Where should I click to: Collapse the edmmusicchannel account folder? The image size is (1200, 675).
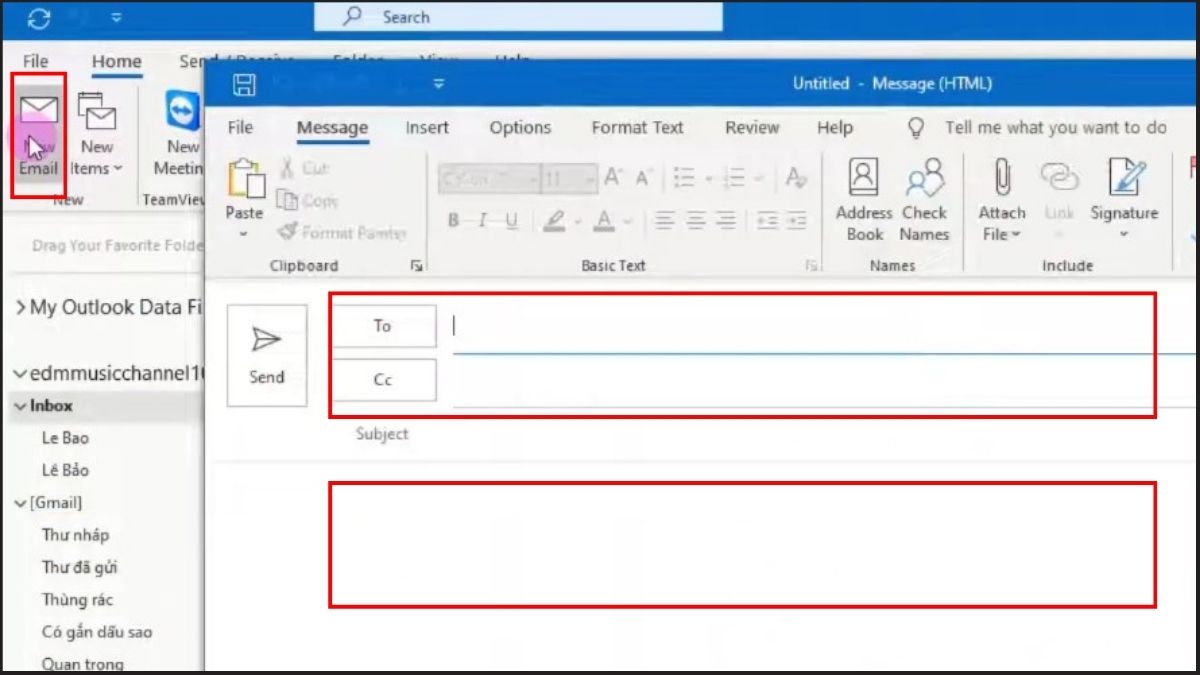pos(19,374)
